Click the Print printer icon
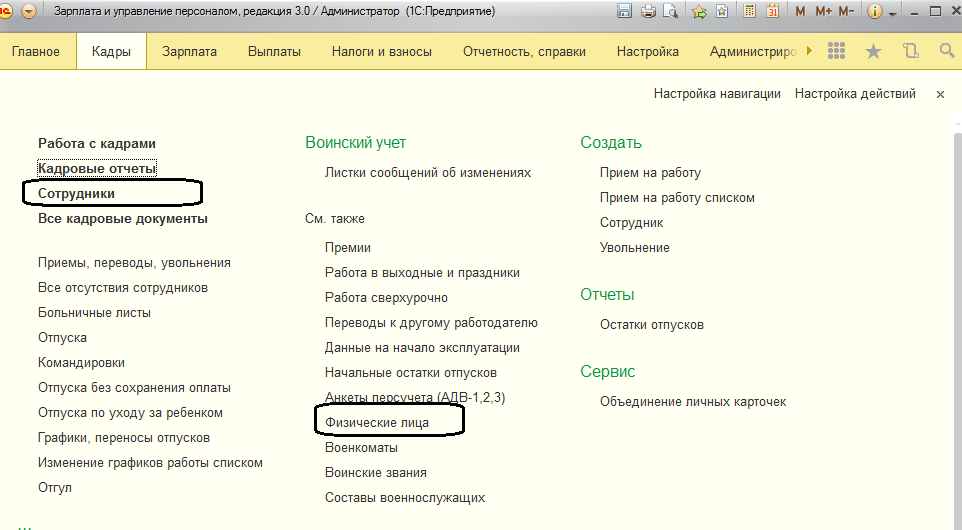This screenshot has height=530, width=962. point(648,11)
